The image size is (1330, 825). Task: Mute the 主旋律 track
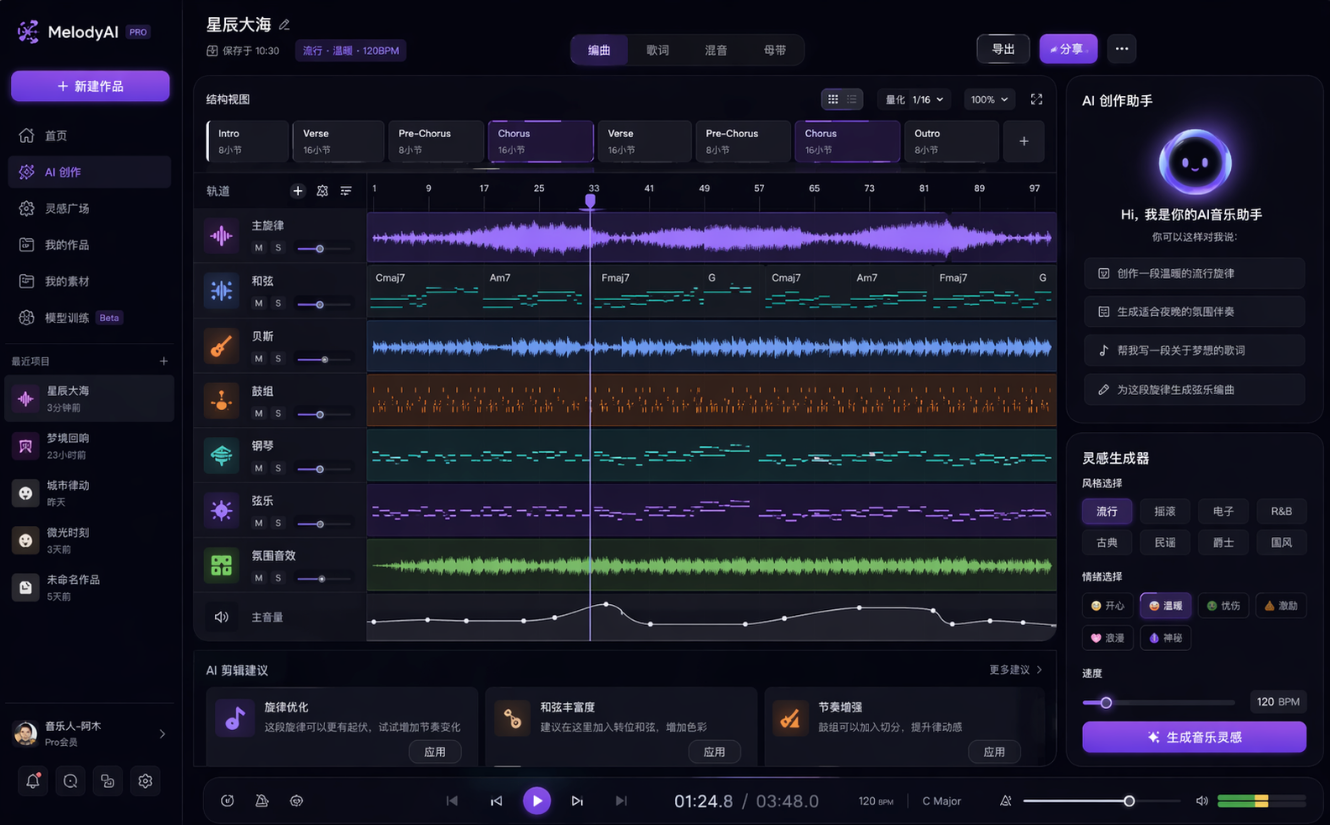258,248
